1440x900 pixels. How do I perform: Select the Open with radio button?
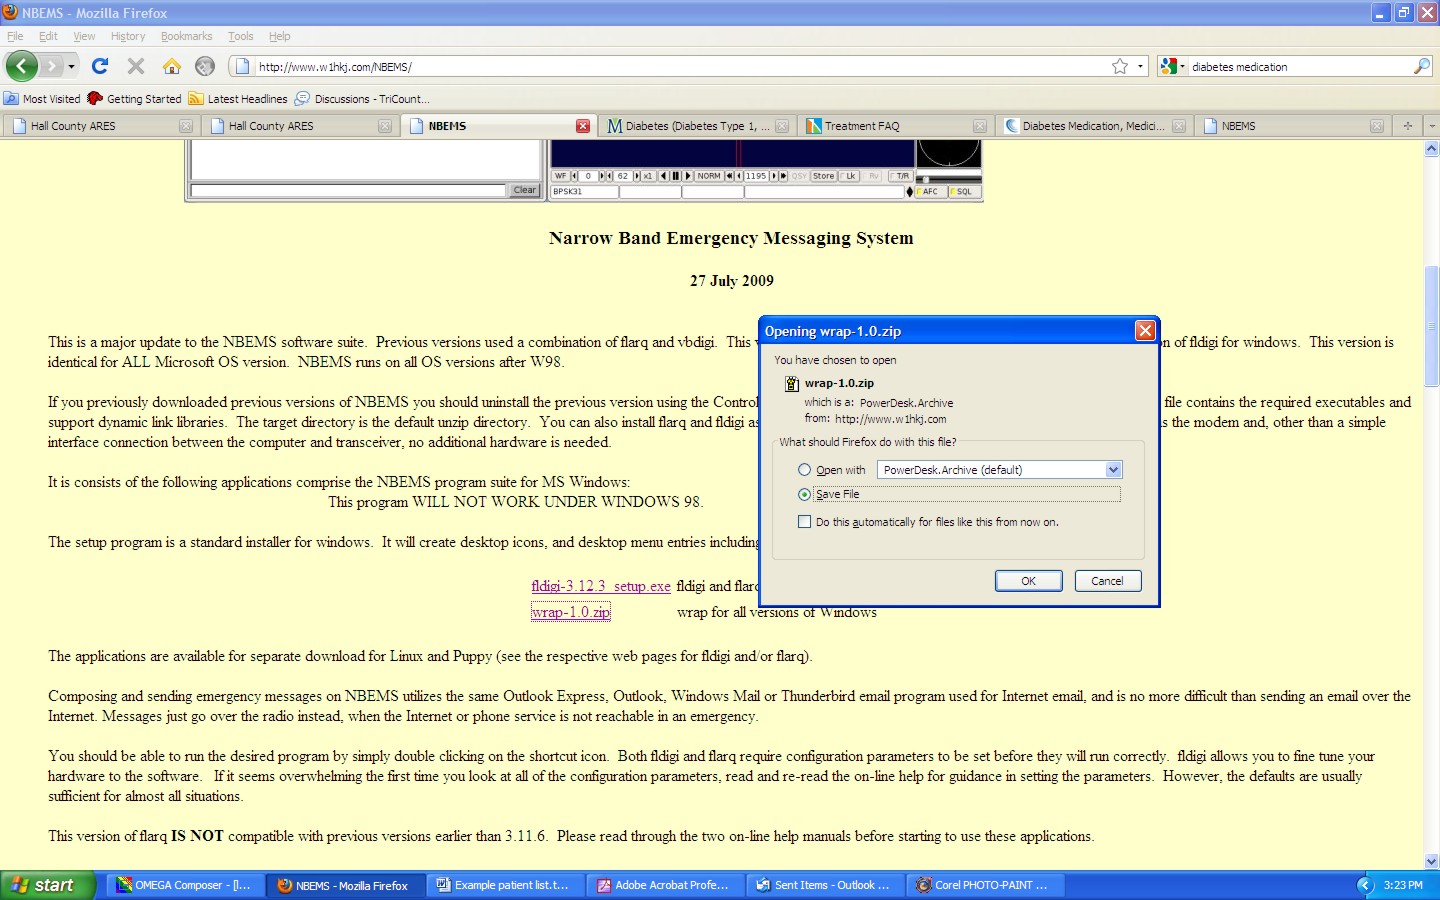click(804, 470)
